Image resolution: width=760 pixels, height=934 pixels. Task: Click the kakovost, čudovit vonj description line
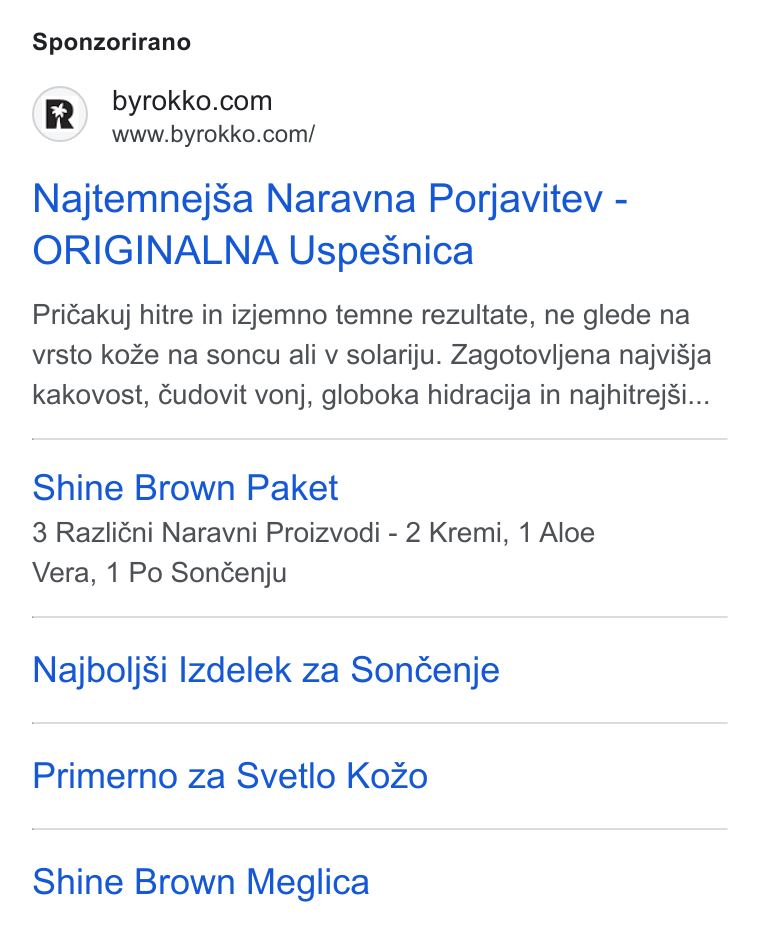tap(371, 395)
